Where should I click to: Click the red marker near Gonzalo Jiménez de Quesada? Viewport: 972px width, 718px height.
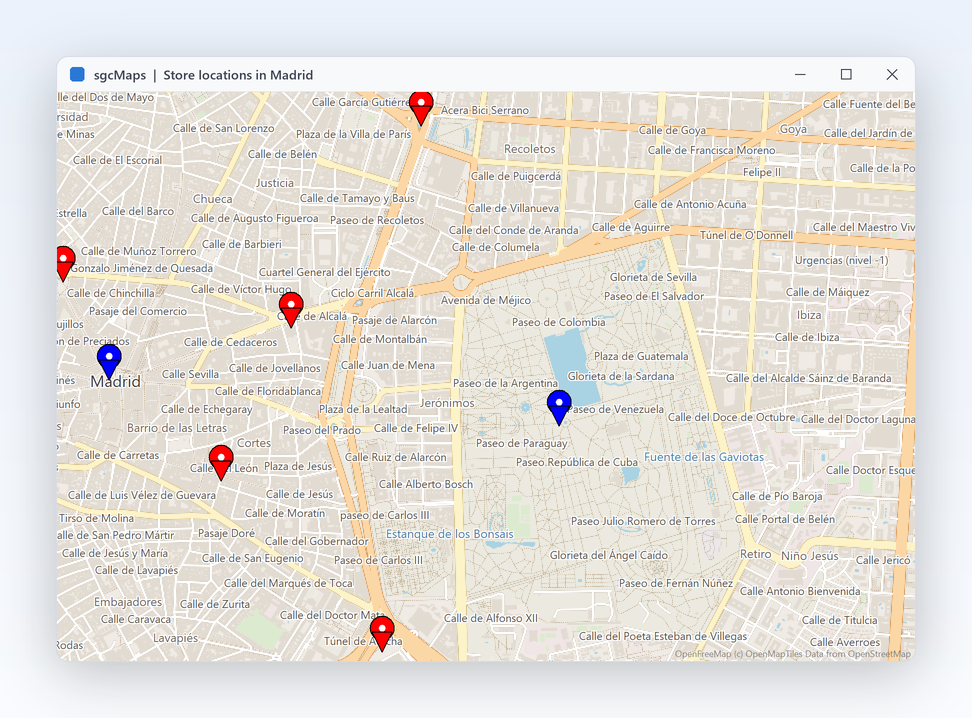[63, 264]
